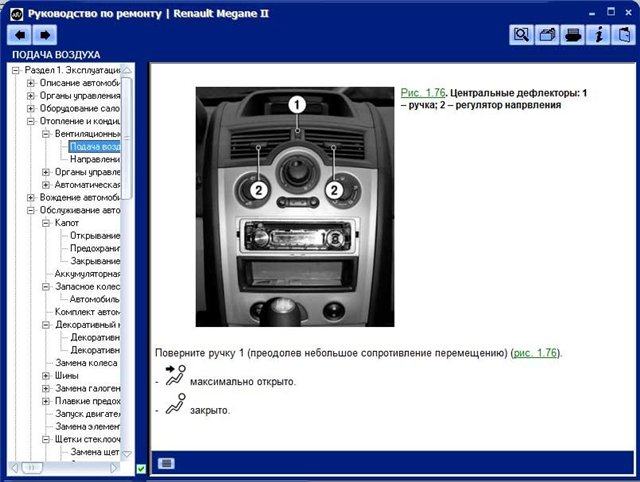Collapse the Обслуживание автомобиля node
640x482 pixels.
31,210
